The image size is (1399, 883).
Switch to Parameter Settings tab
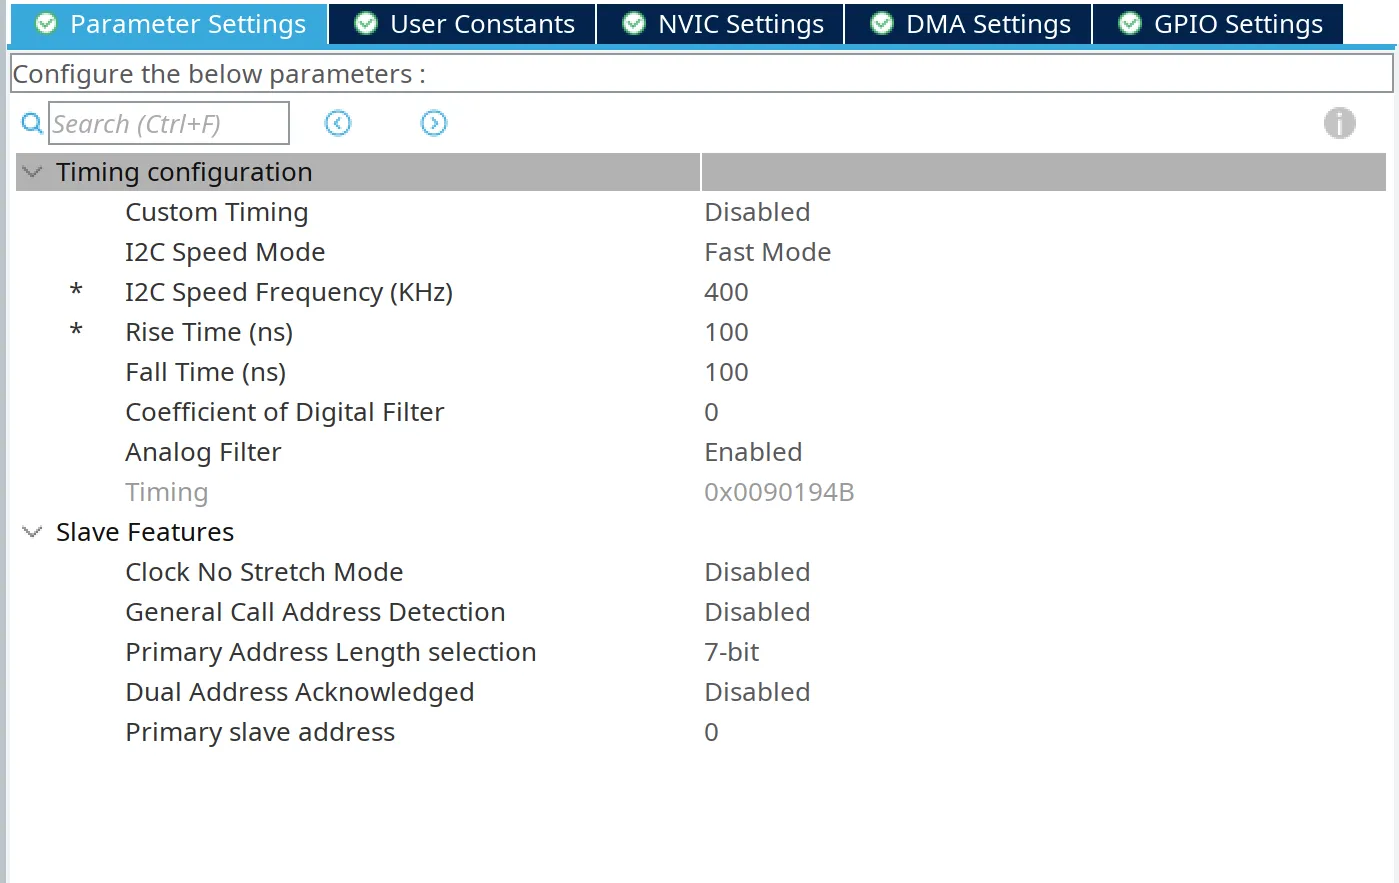(168, 24)
